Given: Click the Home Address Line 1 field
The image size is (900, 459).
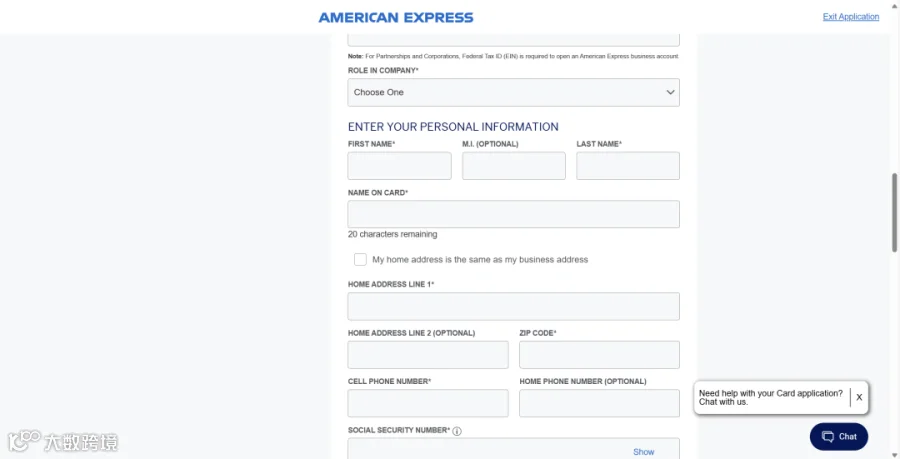Looking at the screenshot, I should tap(513, 306).
